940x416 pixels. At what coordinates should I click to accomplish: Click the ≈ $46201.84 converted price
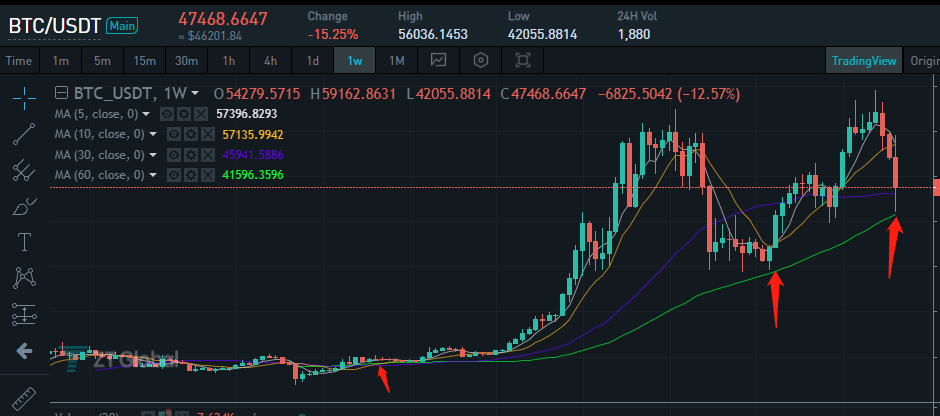pyautogui.click(x=210, y=37)
